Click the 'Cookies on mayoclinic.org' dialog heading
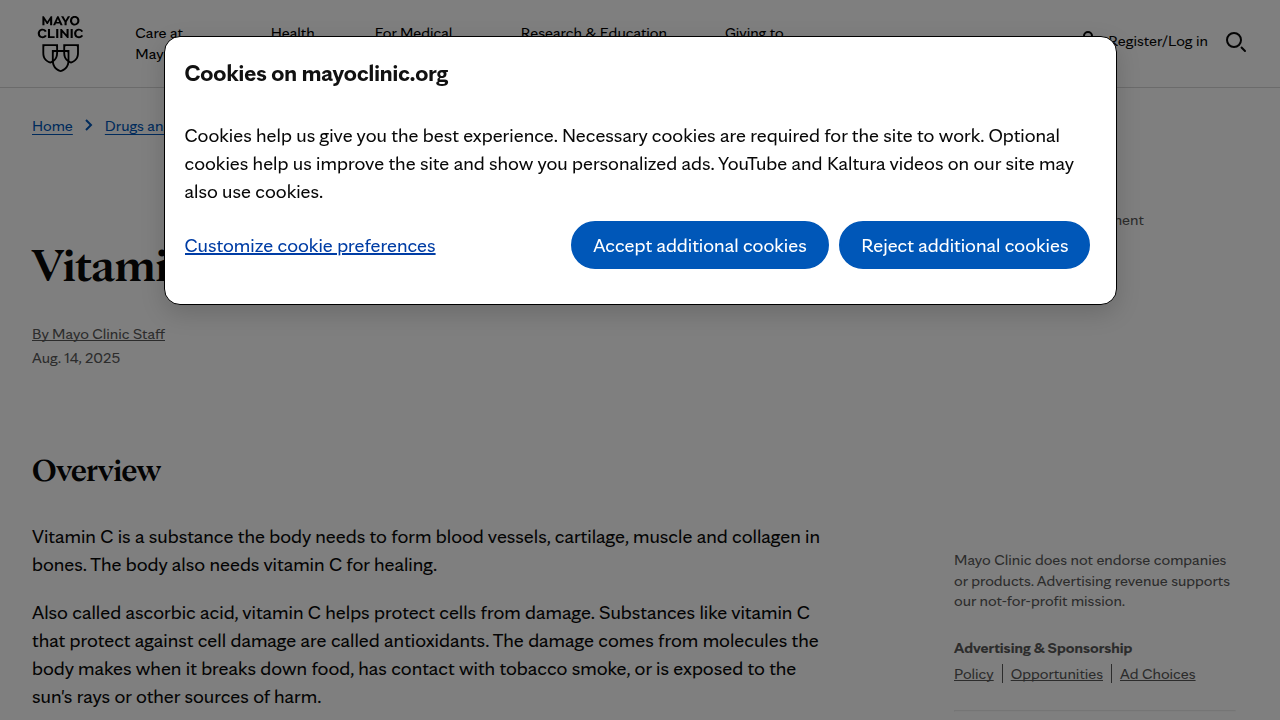Image resolution: width=1280 pixels, height=720 pixels. click(316, 73)
